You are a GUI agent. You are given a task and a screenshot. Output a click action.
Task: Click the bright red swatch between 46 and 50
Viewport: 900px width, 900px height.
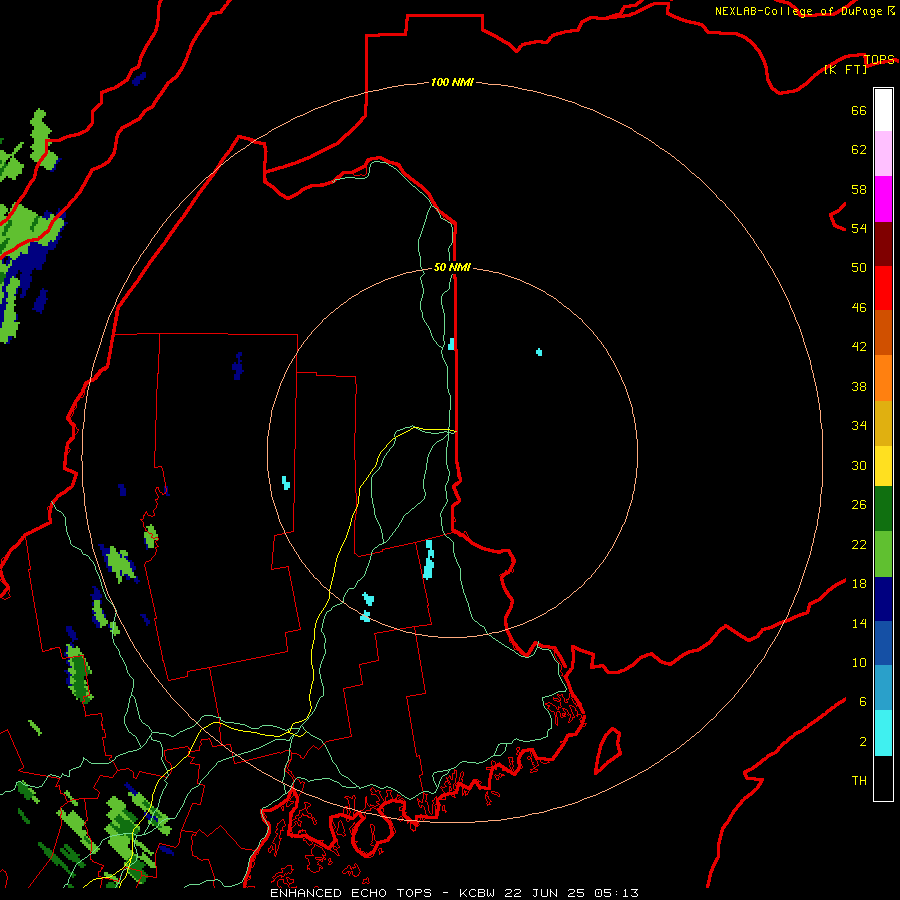tap(883, 289)
